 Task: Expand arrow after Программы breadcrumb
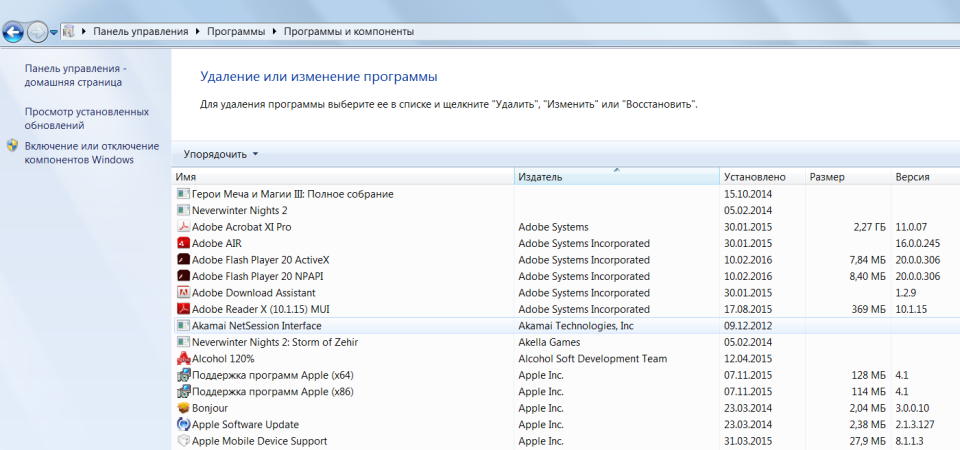274,31
